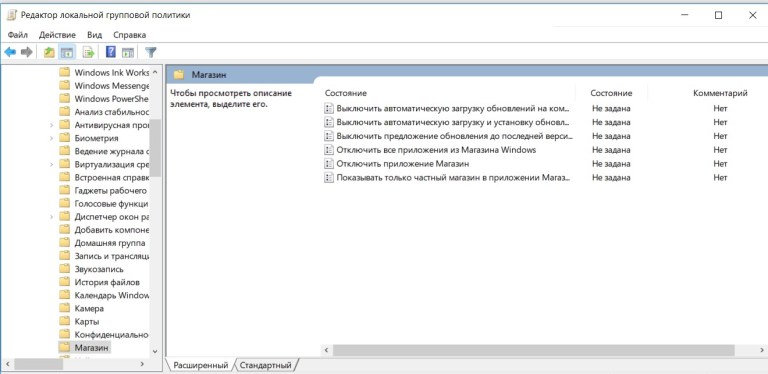Switch to the Расширенный tab
This screenshot has height=374, width=768.
201,365
